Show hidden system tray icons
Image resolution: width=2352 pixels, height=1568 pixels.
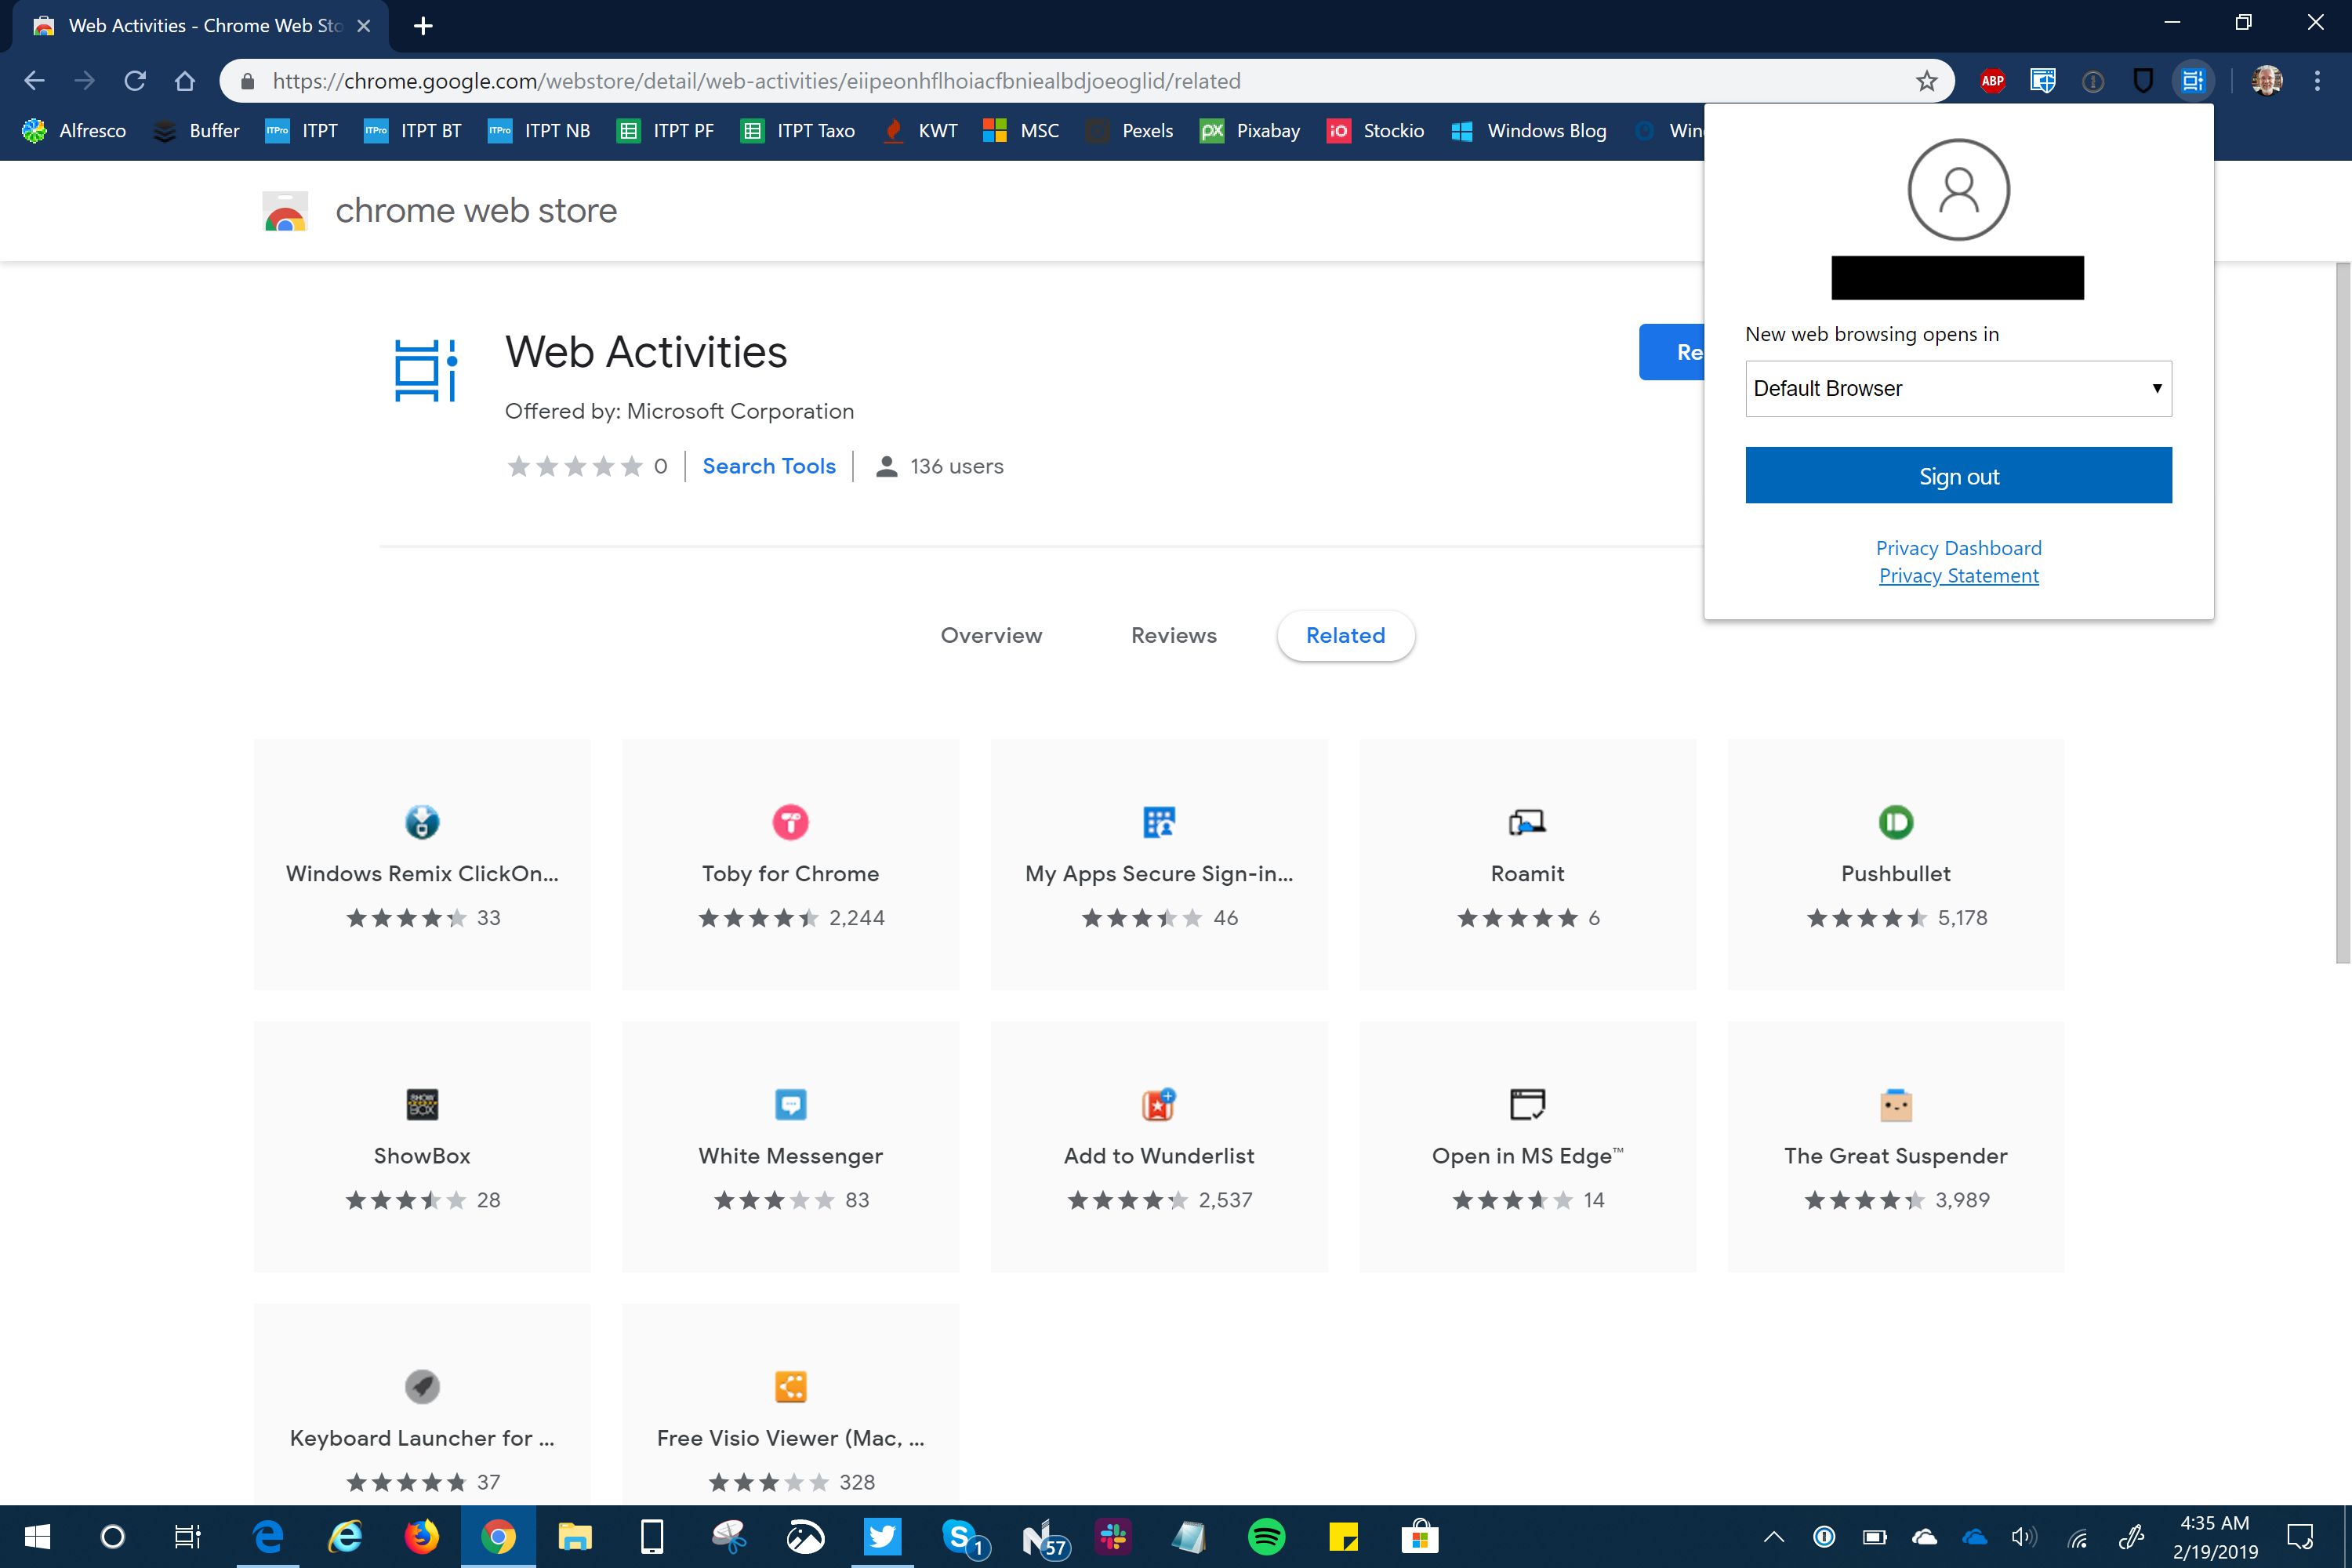(1774, 1537)
